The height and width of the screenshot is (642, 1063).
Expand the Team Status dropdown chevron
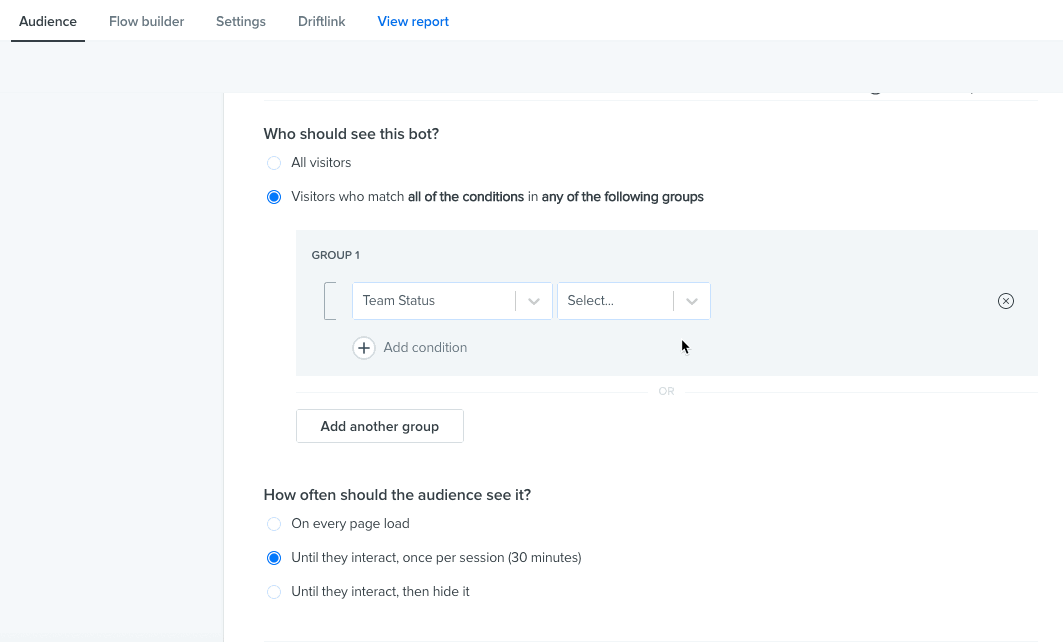534,301
